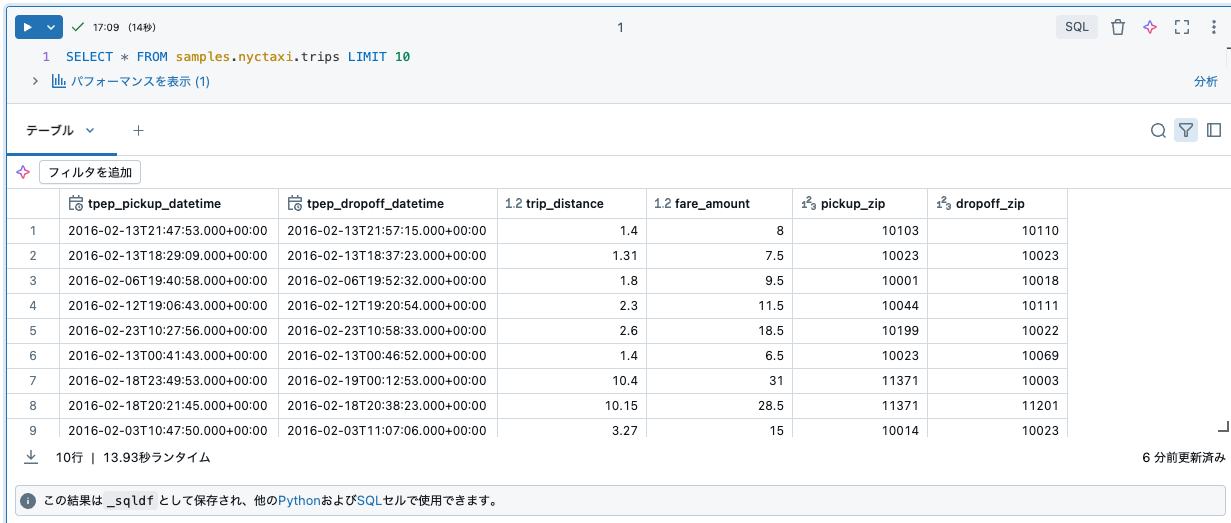
Task: Toggle the filter funnel icon
Action: (x=1186, y=130)
